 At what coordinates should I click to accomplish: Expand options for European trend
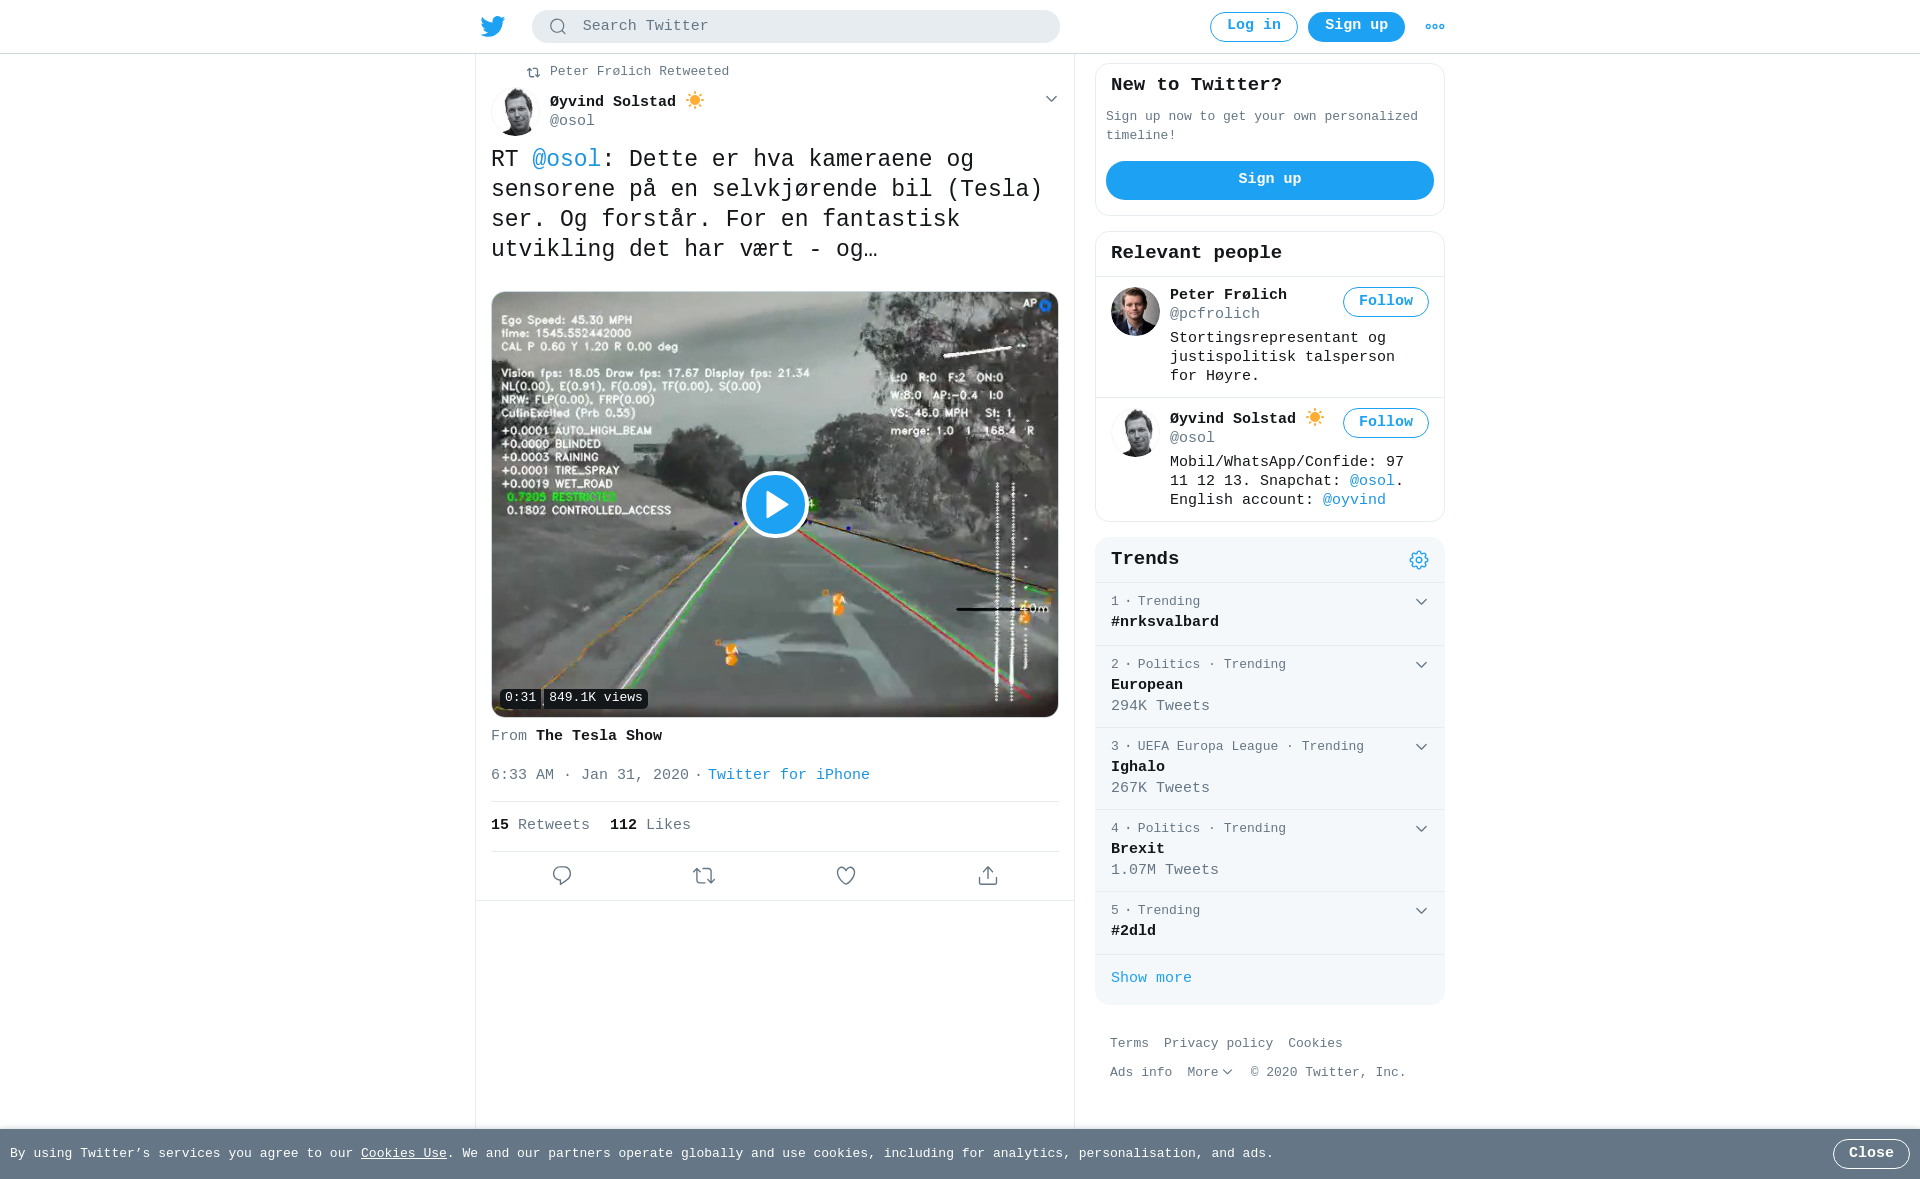click(1421, 665)
